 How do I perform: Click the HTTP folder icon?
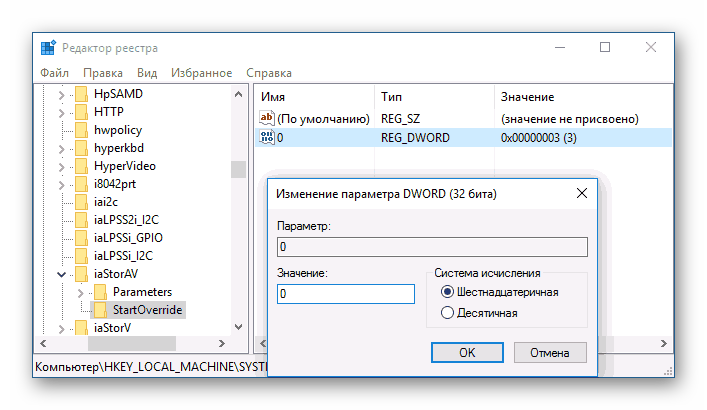82,112
